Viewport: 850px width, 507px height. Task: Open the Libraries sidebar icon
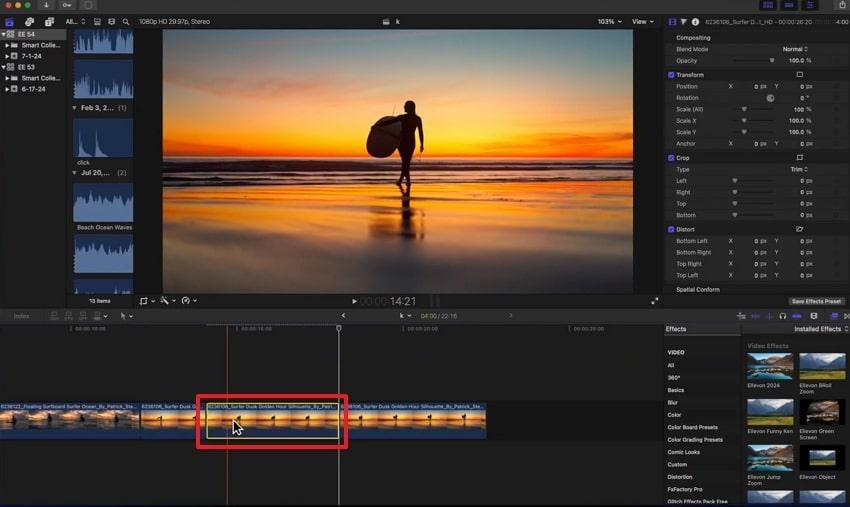[x=9, y=22]
